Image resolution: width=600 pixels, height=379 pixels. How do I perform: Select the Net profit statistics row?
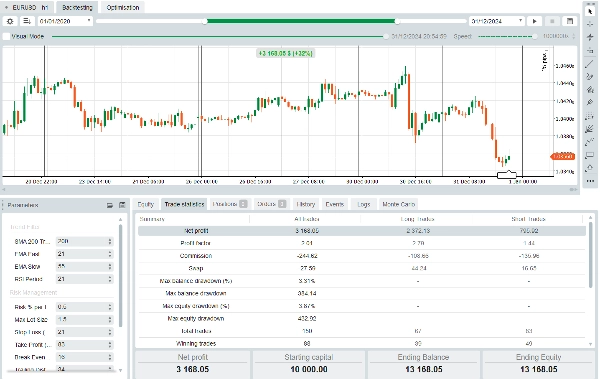362,231
